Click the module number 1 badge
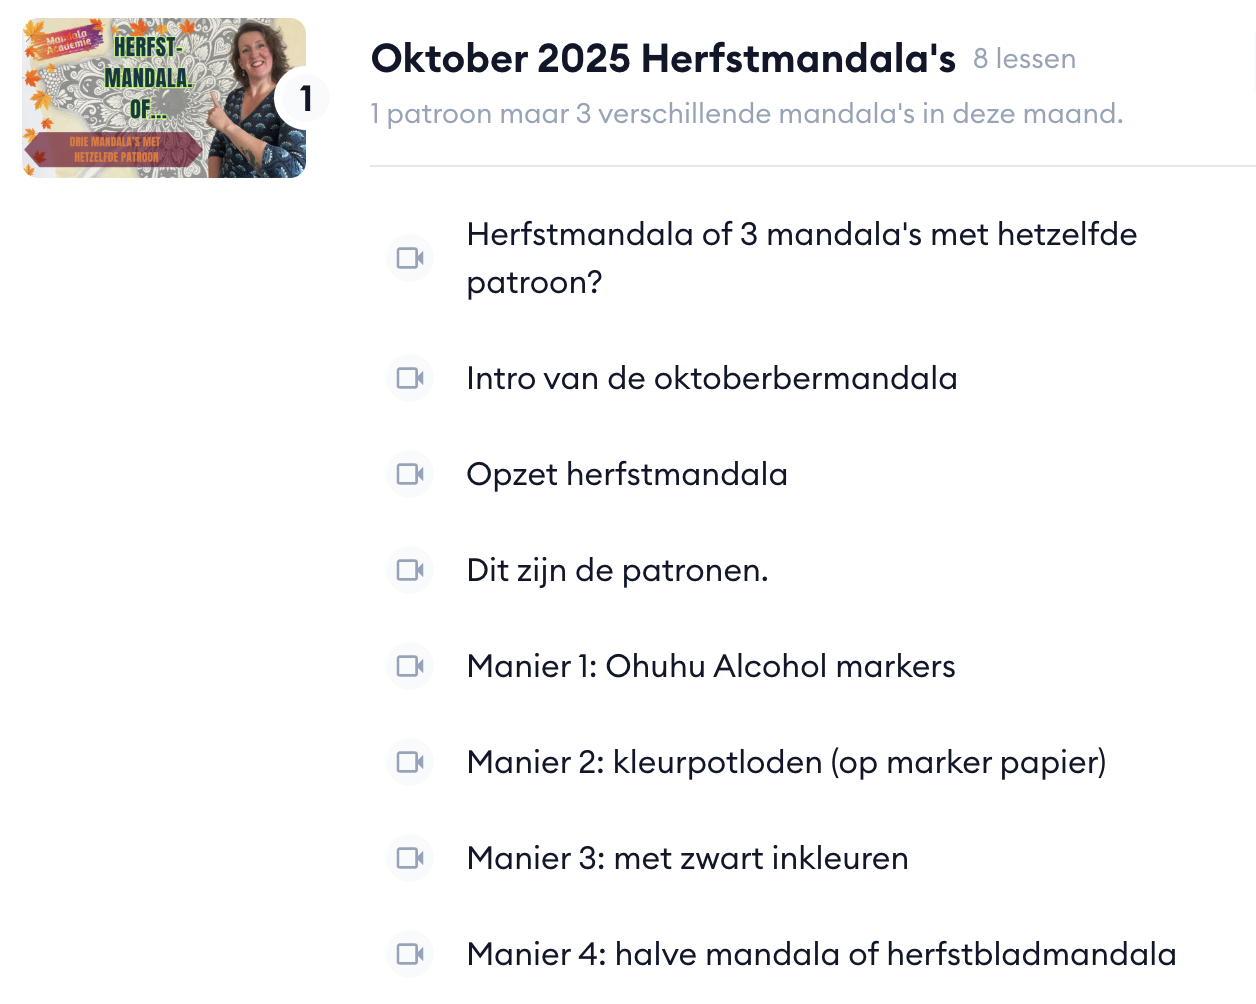This screenshot has width=1256, height=1004. pos(304,98)
